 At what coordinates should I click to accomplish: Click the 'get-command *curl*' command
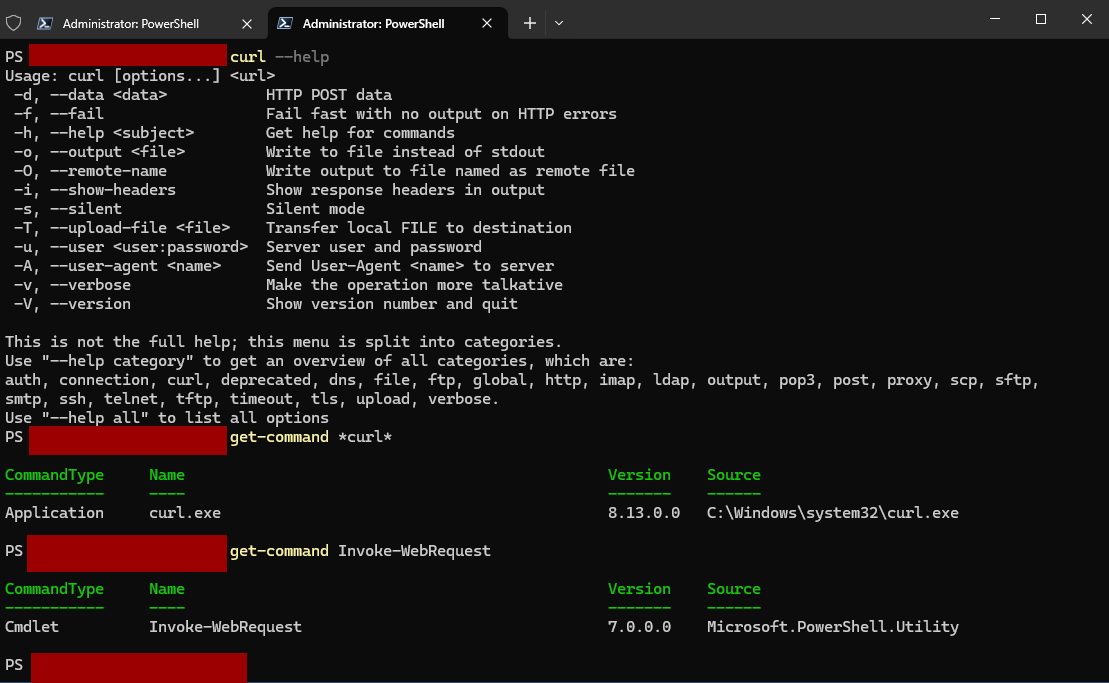(311, 438)
